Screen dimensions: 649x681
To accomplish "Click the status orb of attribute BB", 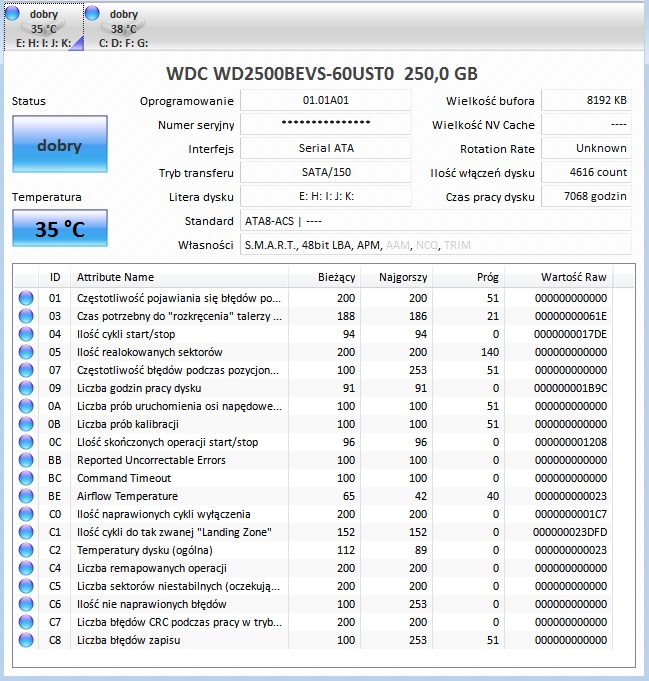I will click(x=26, y=460).
